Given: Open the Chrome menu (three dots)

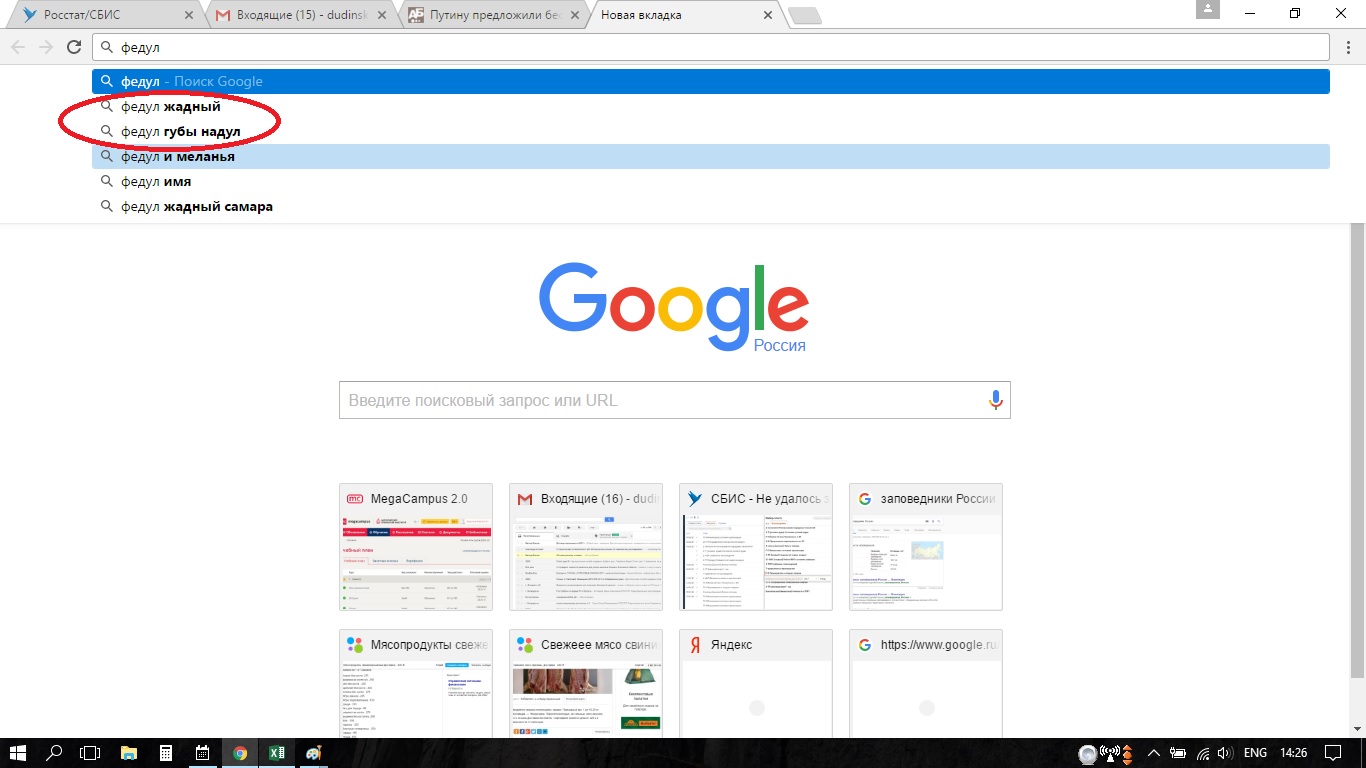Looking at the screenshot, I should tap(1348, 47).
